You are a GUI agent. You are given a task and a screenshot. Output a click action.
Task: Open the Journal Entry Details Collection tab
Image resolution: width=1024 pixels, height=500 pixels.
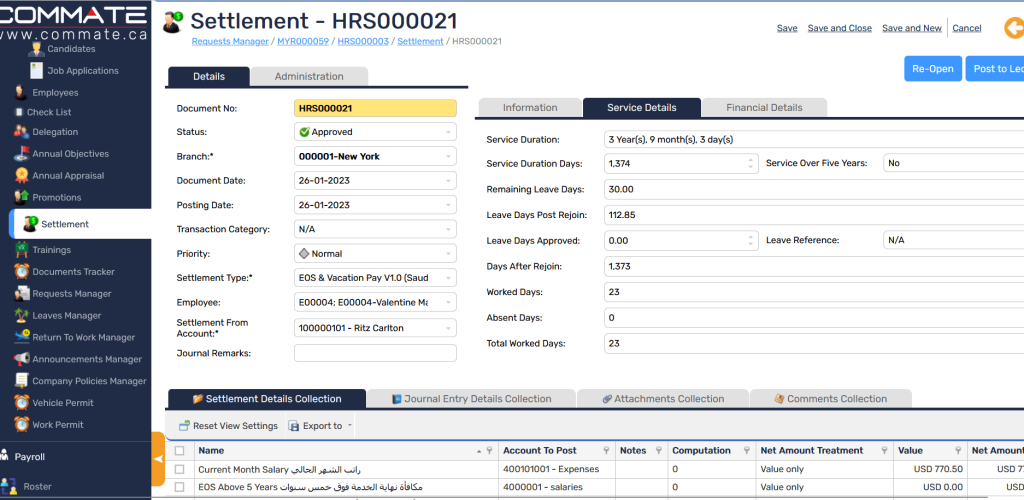tap(470, 399)
